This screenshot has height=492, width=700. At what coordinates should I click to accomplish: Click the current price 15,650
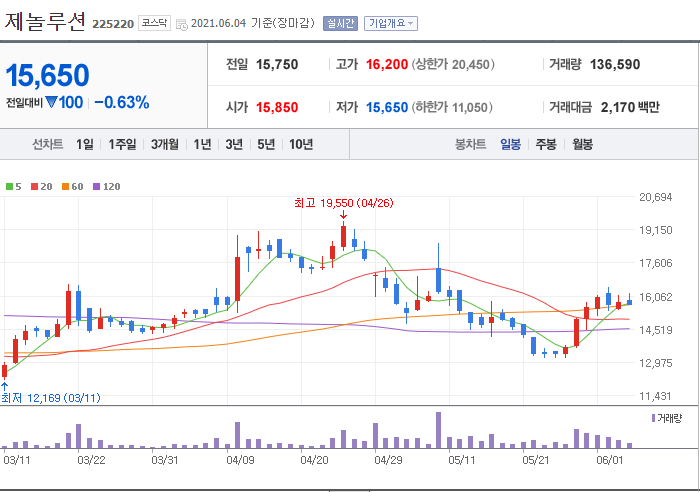47,75
